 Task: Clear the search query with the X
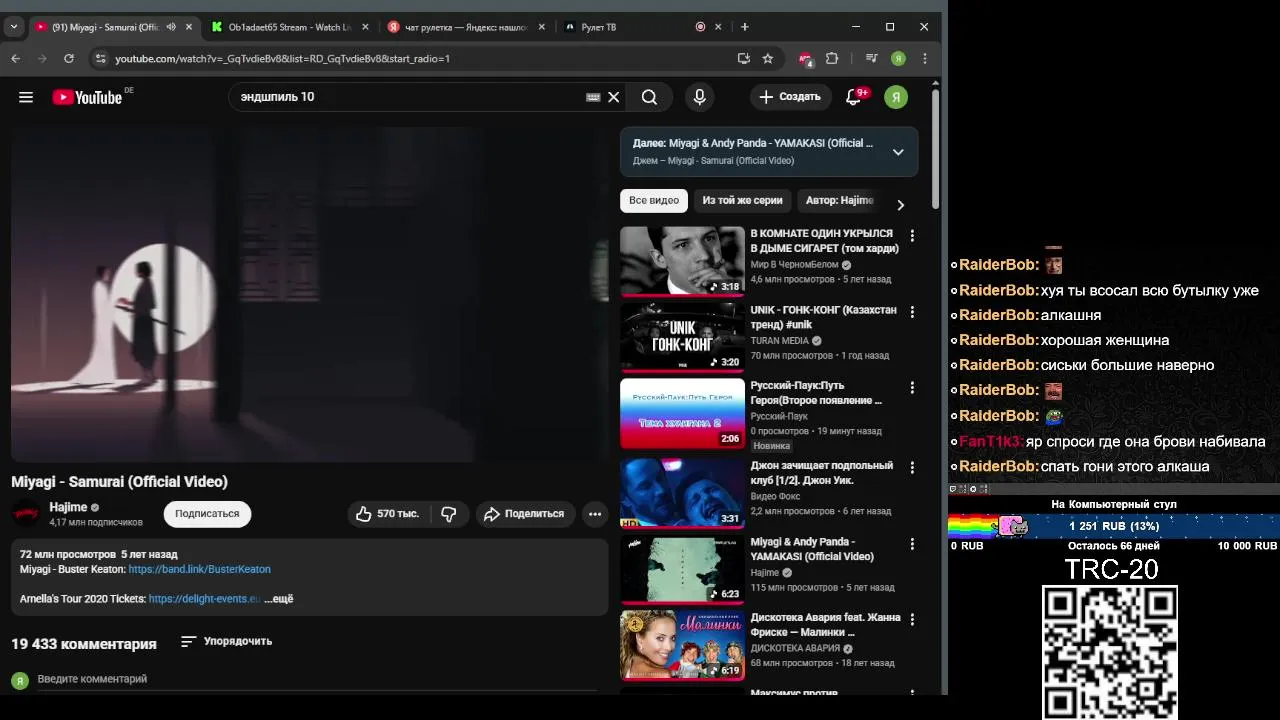coord(614,97)
